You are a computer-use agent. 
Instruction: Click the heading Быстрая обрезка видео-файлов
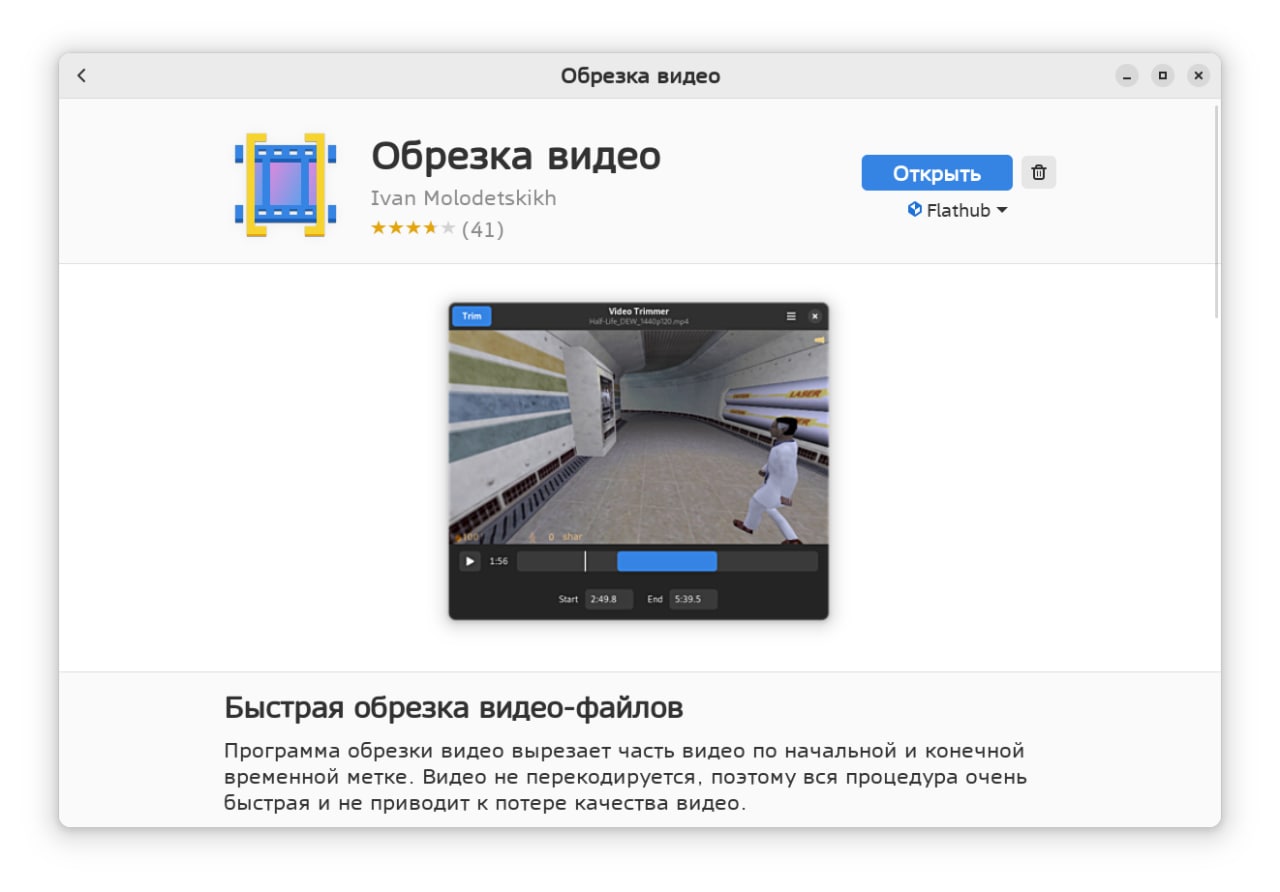pos(454,708)
